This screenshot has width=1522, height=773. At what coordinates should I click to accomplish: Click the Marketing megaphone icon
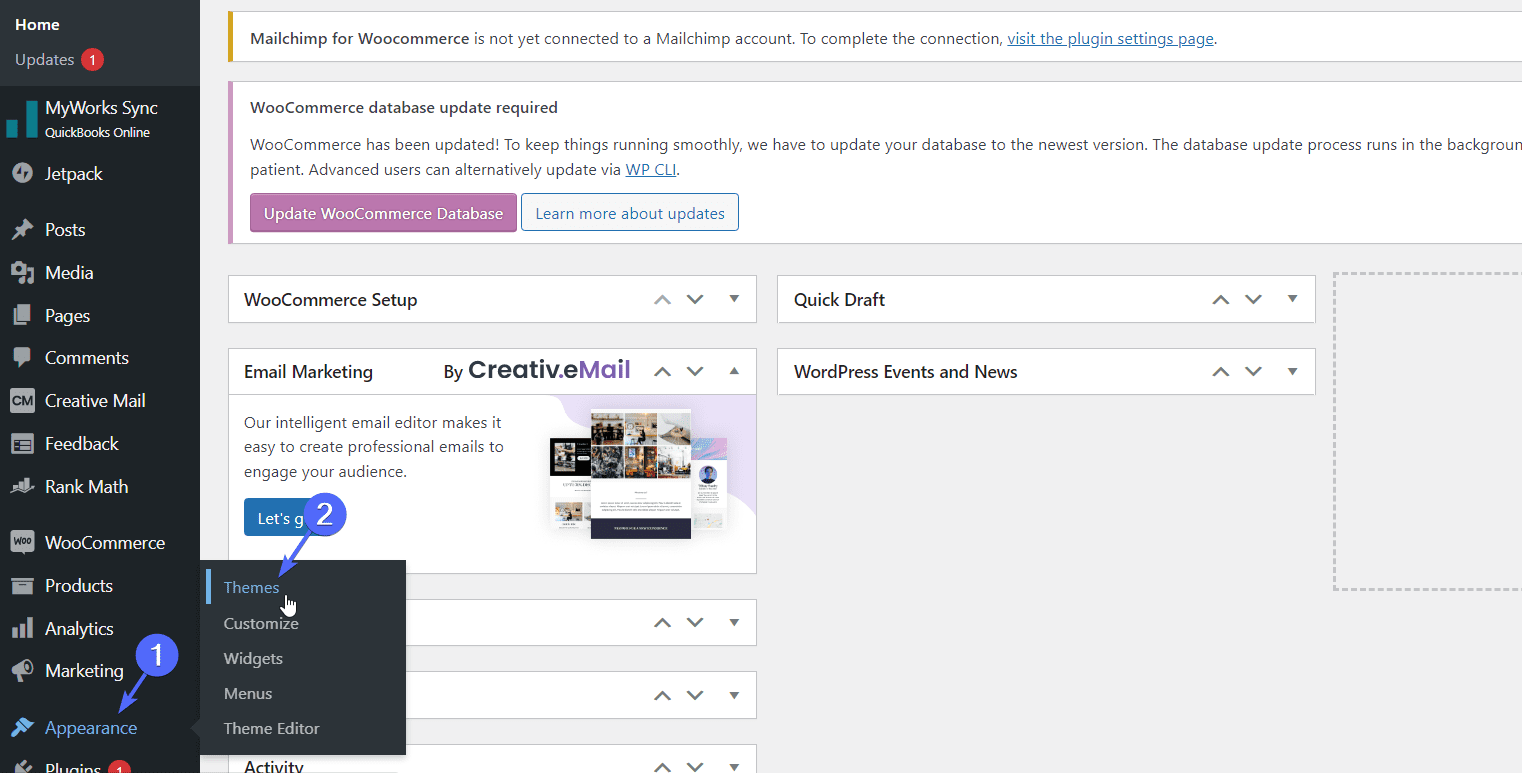point(22,671)
